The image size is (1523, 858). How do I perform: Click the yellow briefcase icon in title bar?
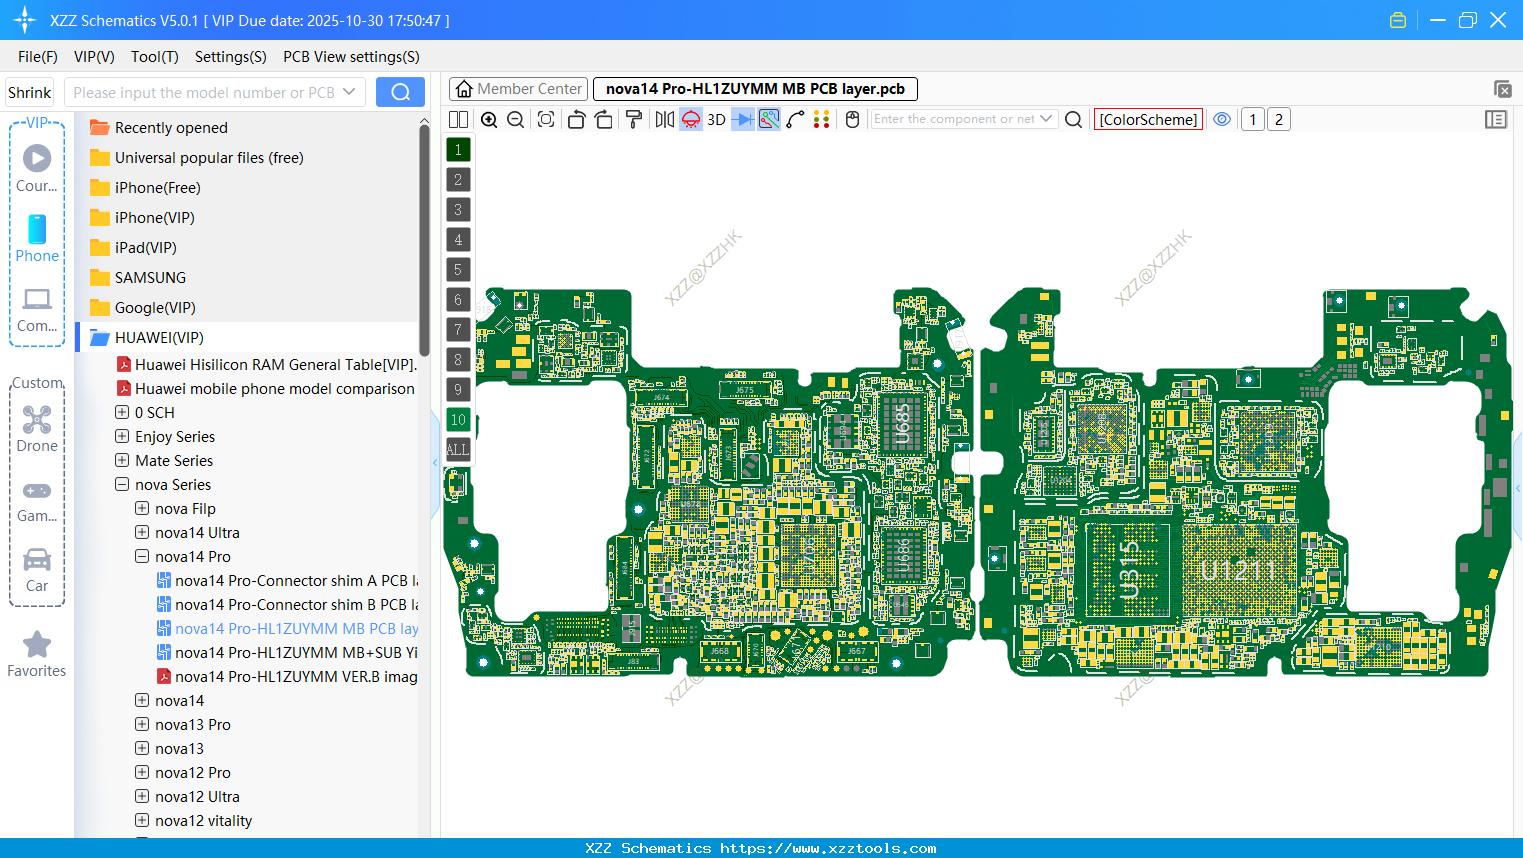tap(1398, 20)
